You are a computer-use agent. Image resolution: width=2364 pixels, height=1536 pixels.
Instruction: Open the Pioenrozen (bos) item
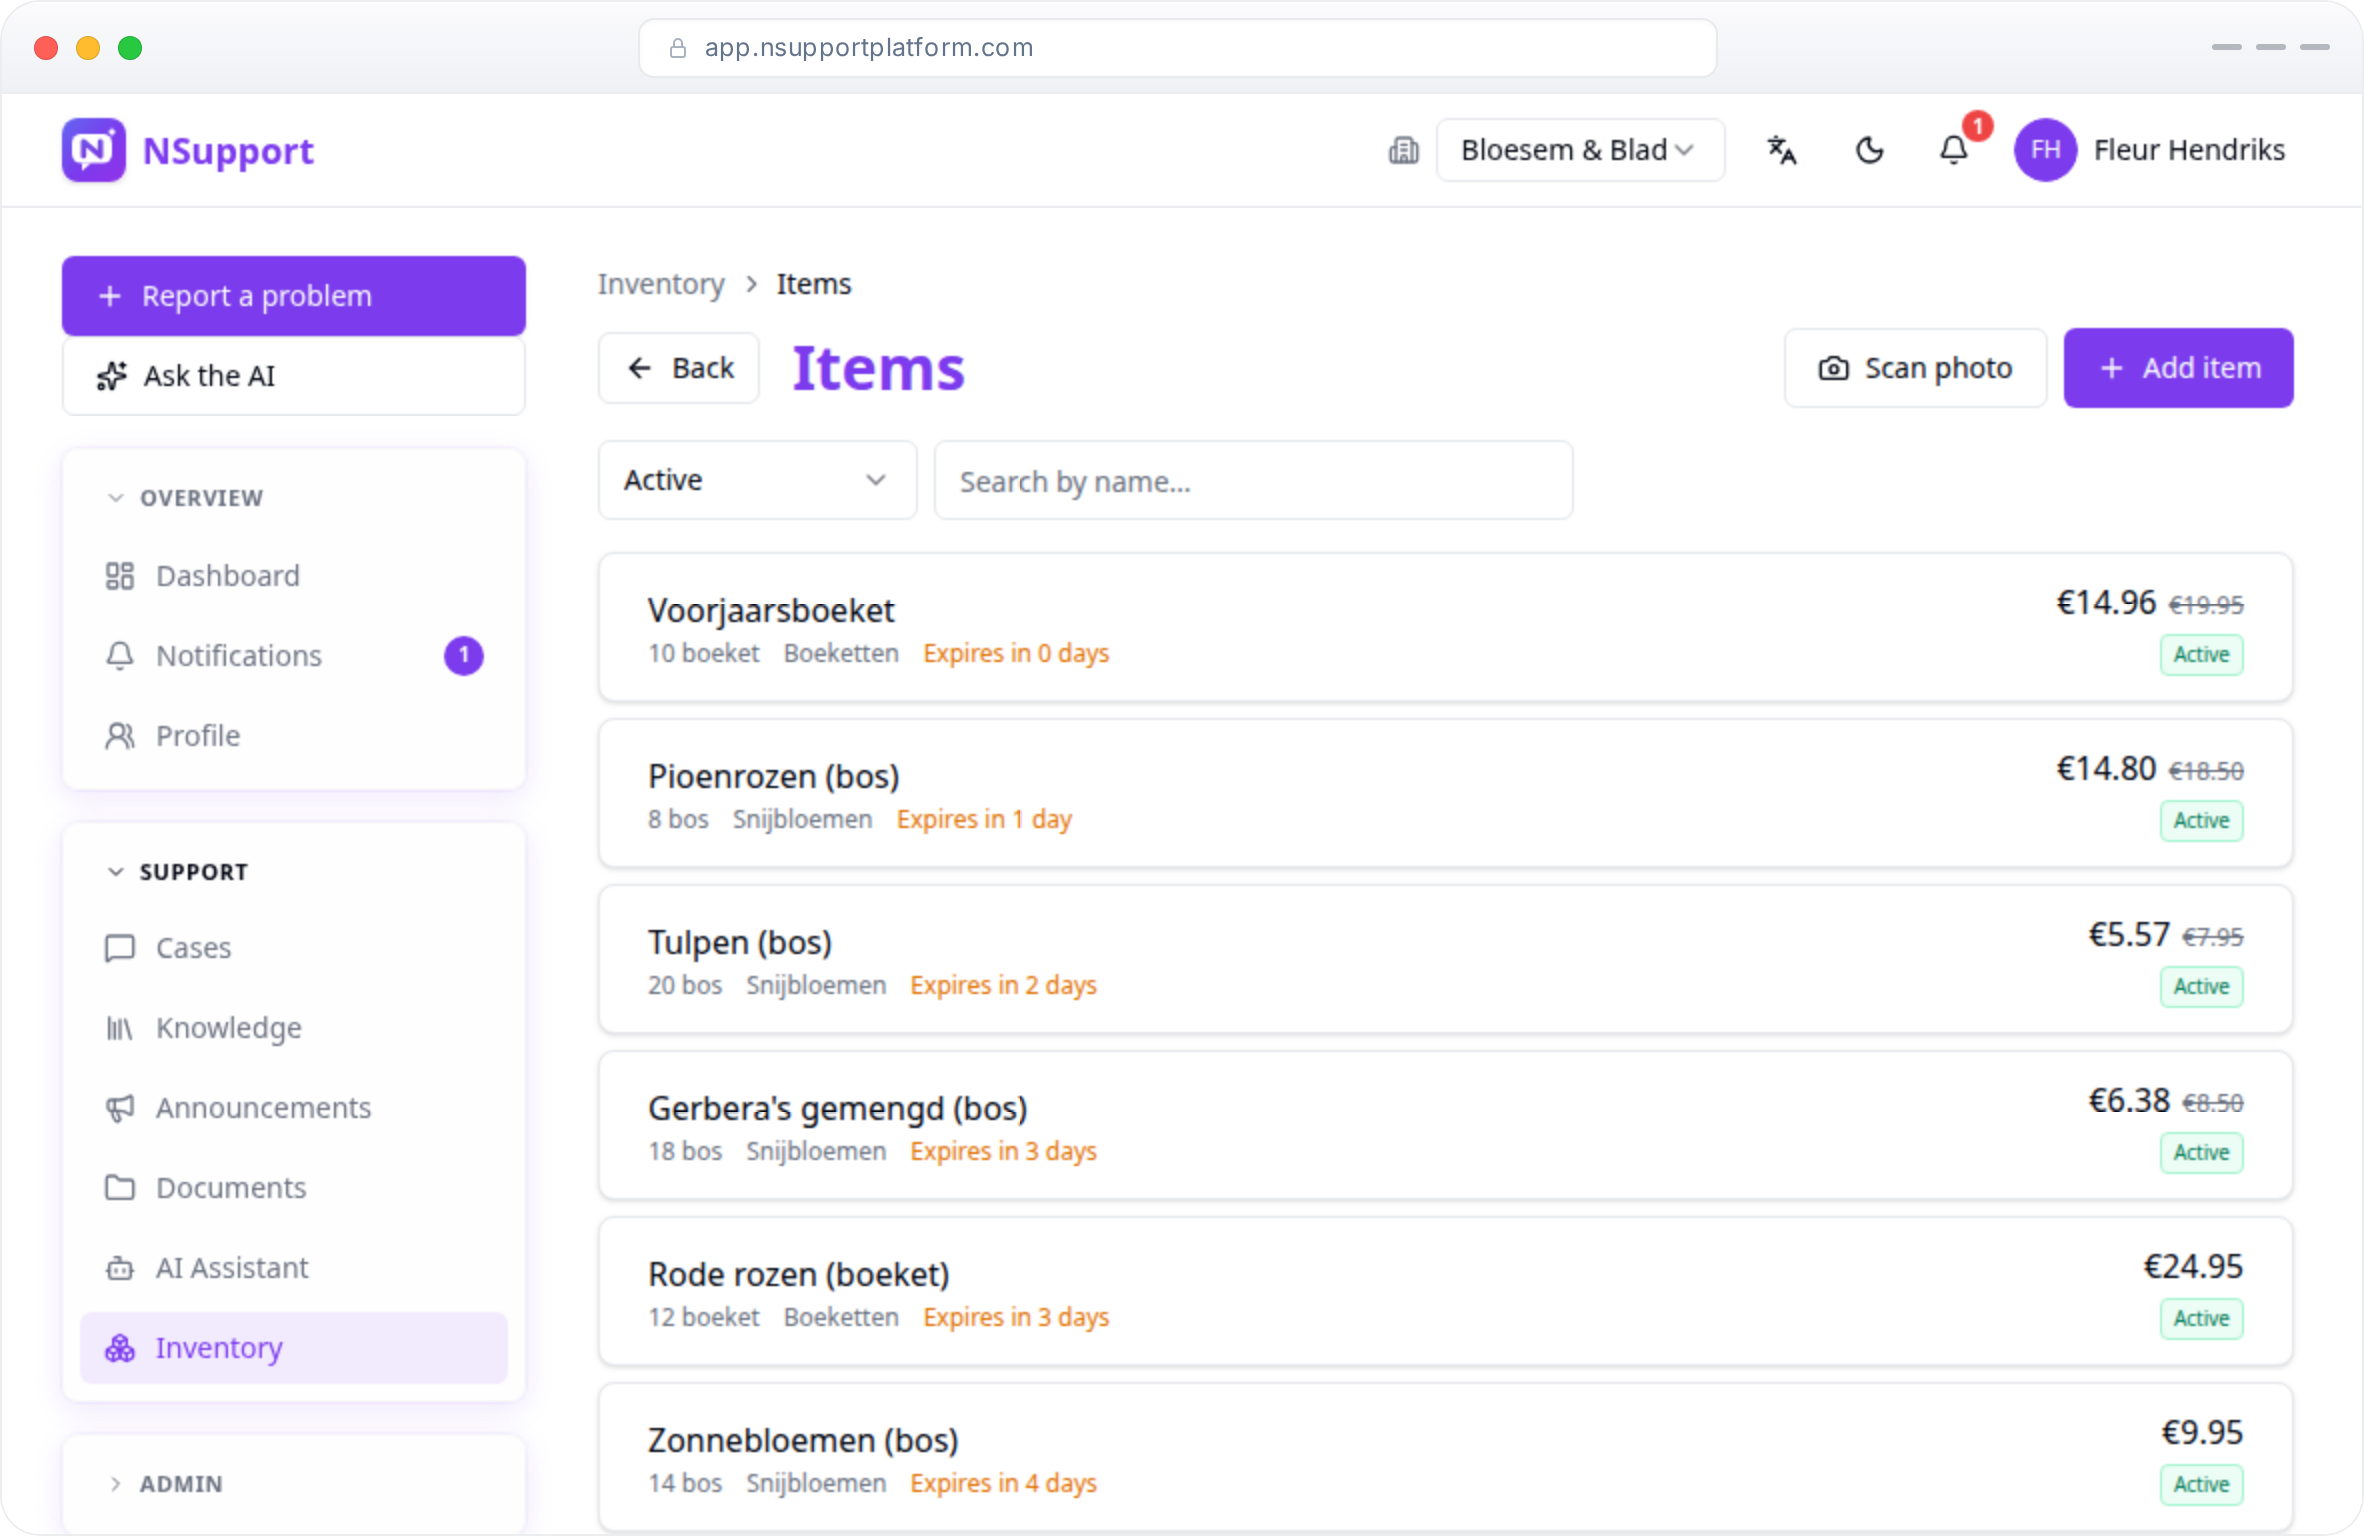click(x=1445, y=793)
